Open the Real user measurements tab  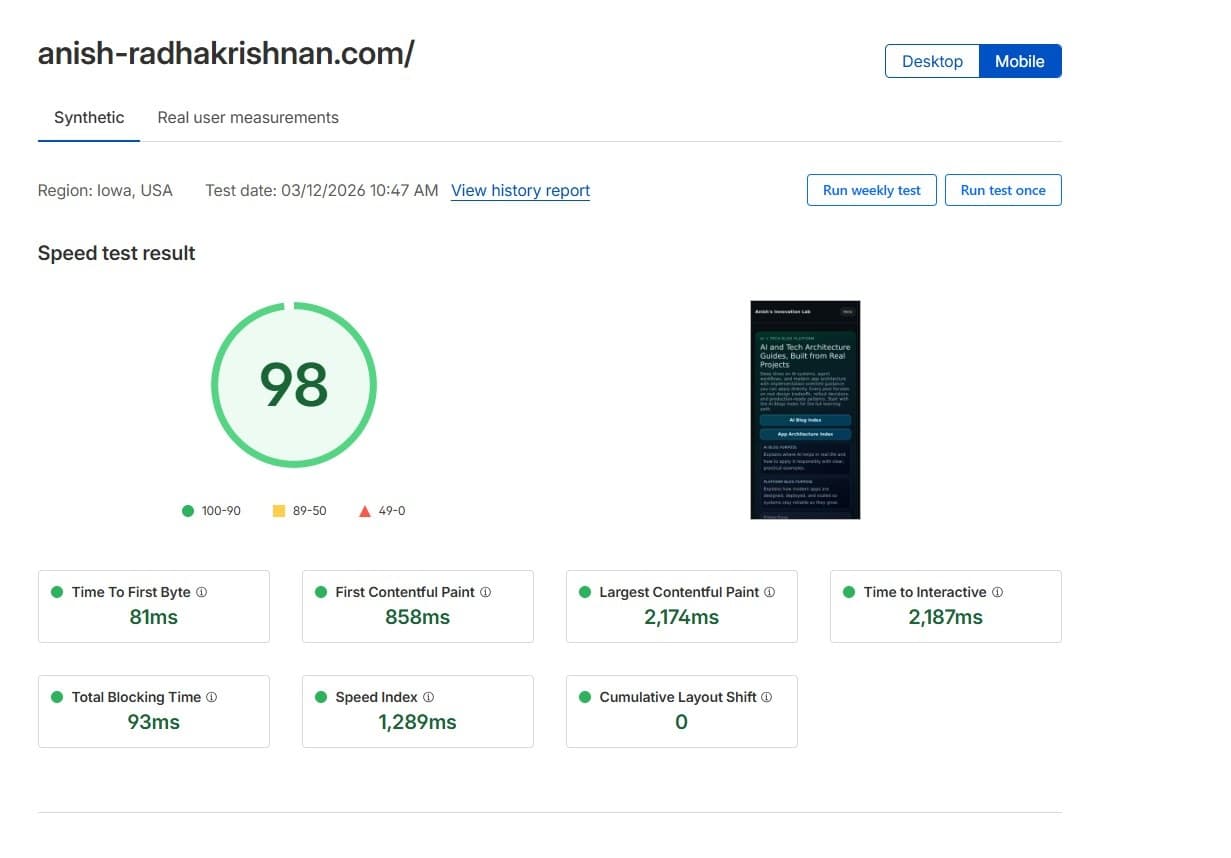click(248, 118)
